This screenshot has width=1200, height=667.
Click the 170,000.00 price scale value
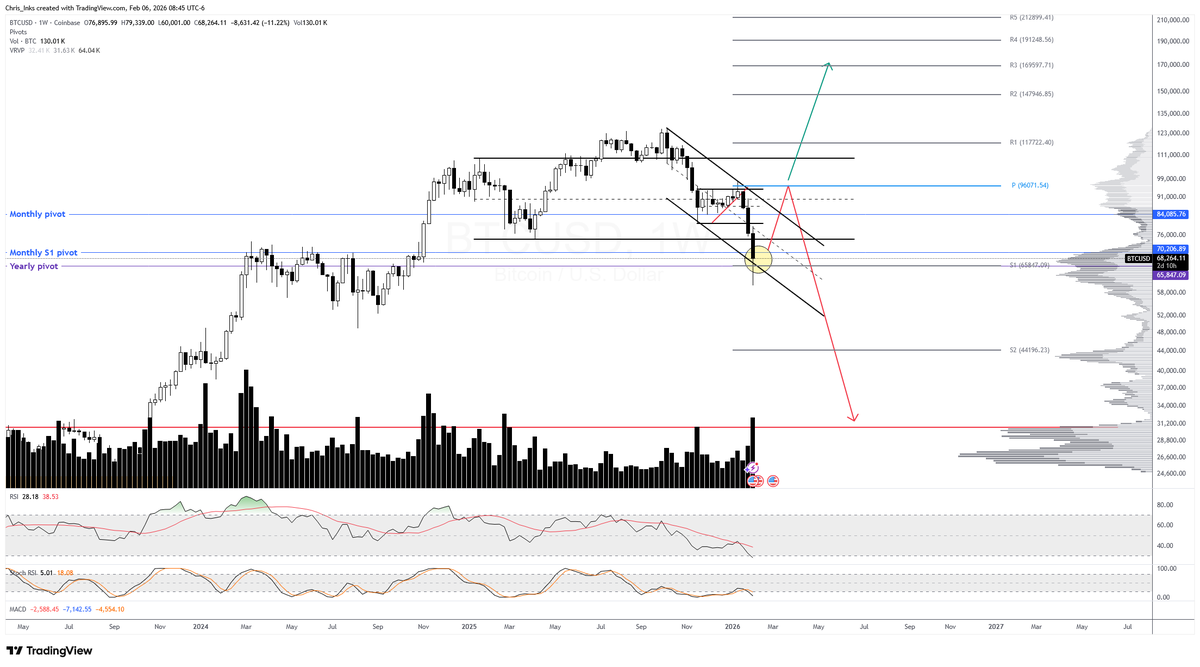(1171, 66)
